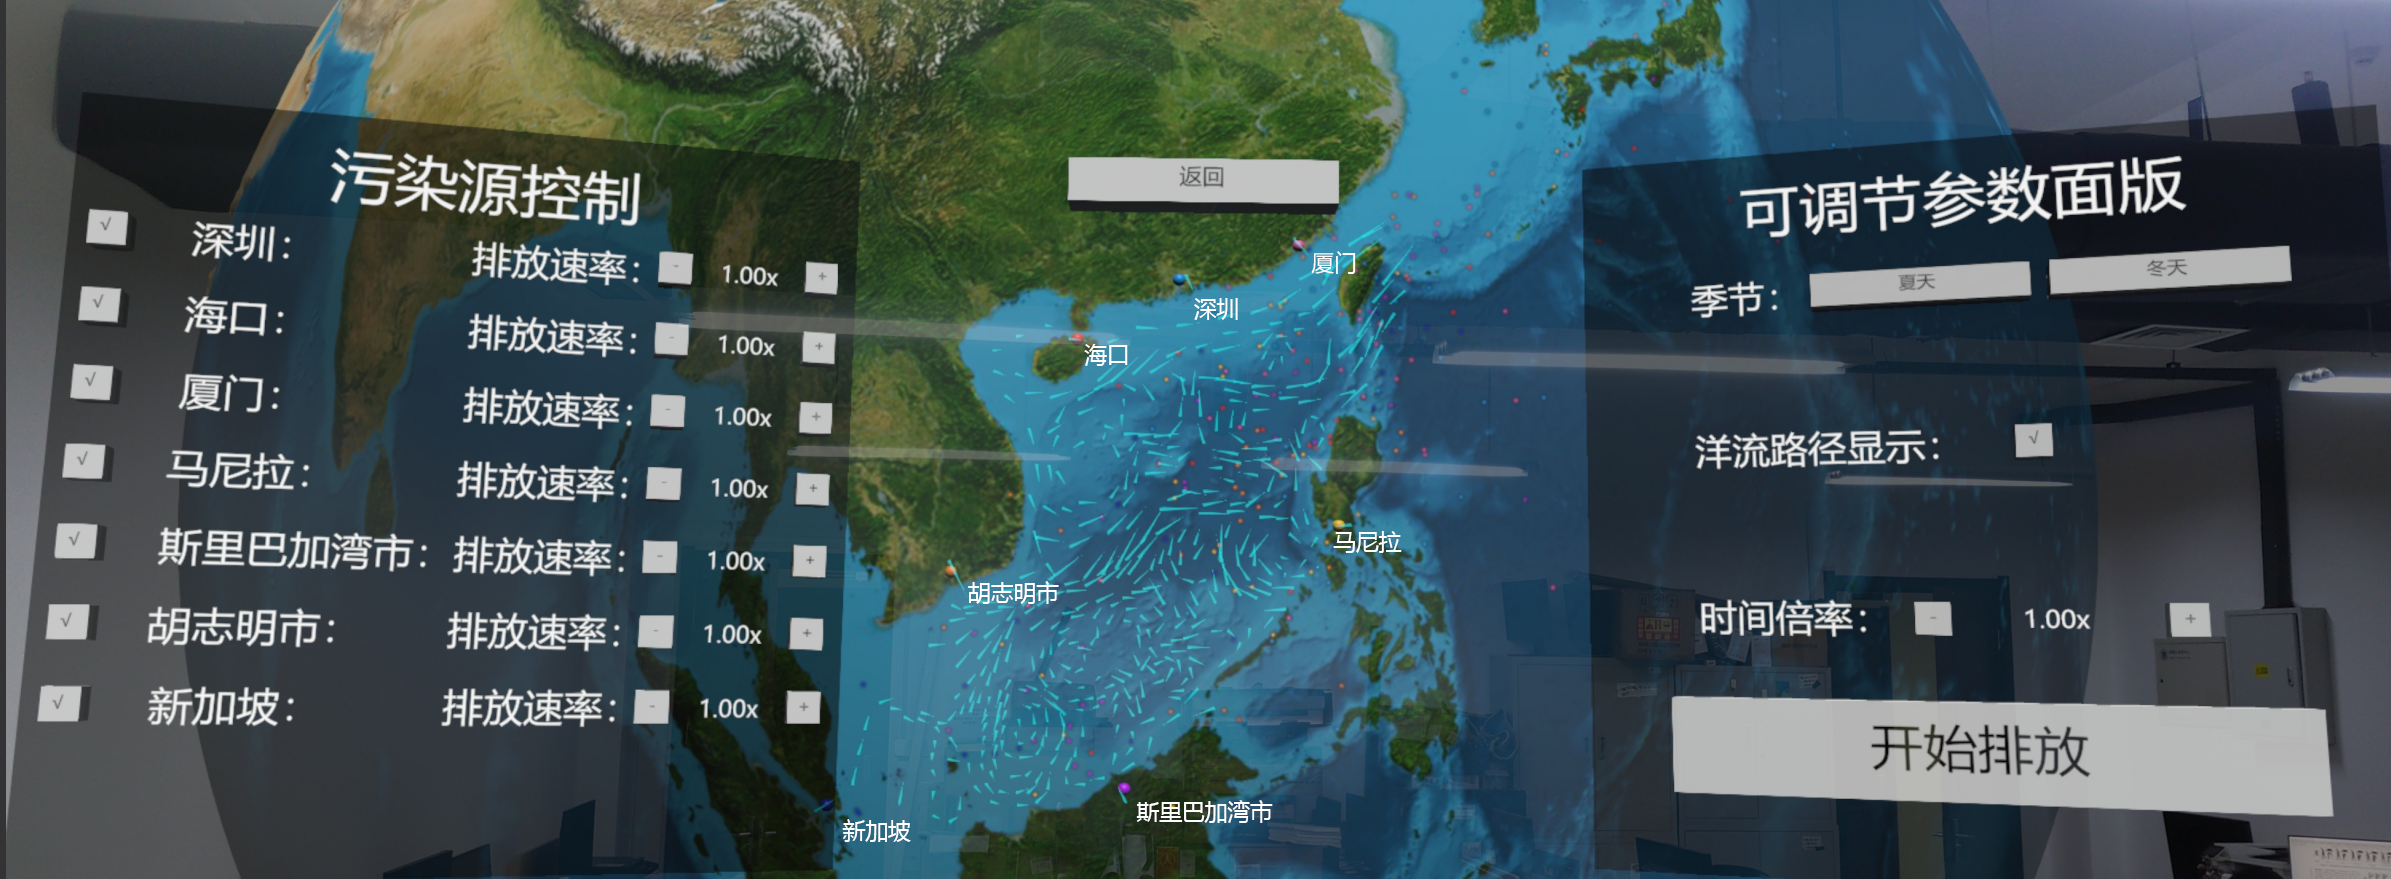Decrease 胡志明市 emission rate with minus

click(x=656, y=631)
